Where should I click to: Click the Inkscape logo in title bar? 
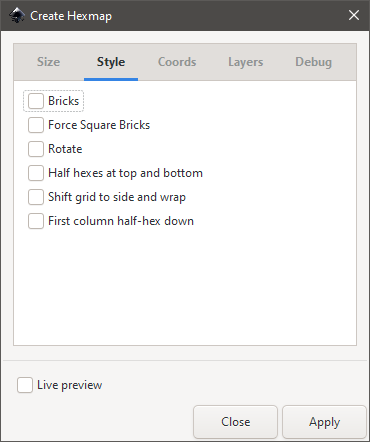click(17, 15)
